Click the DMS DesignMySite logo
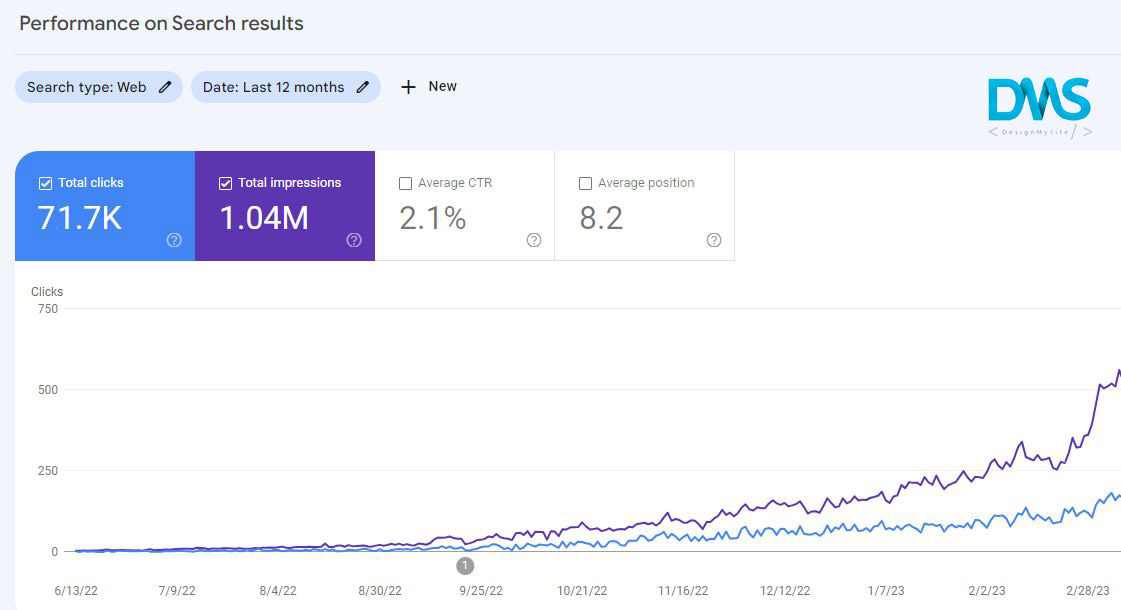This screenshot has height=610, width=1121. coord(1040,107)
